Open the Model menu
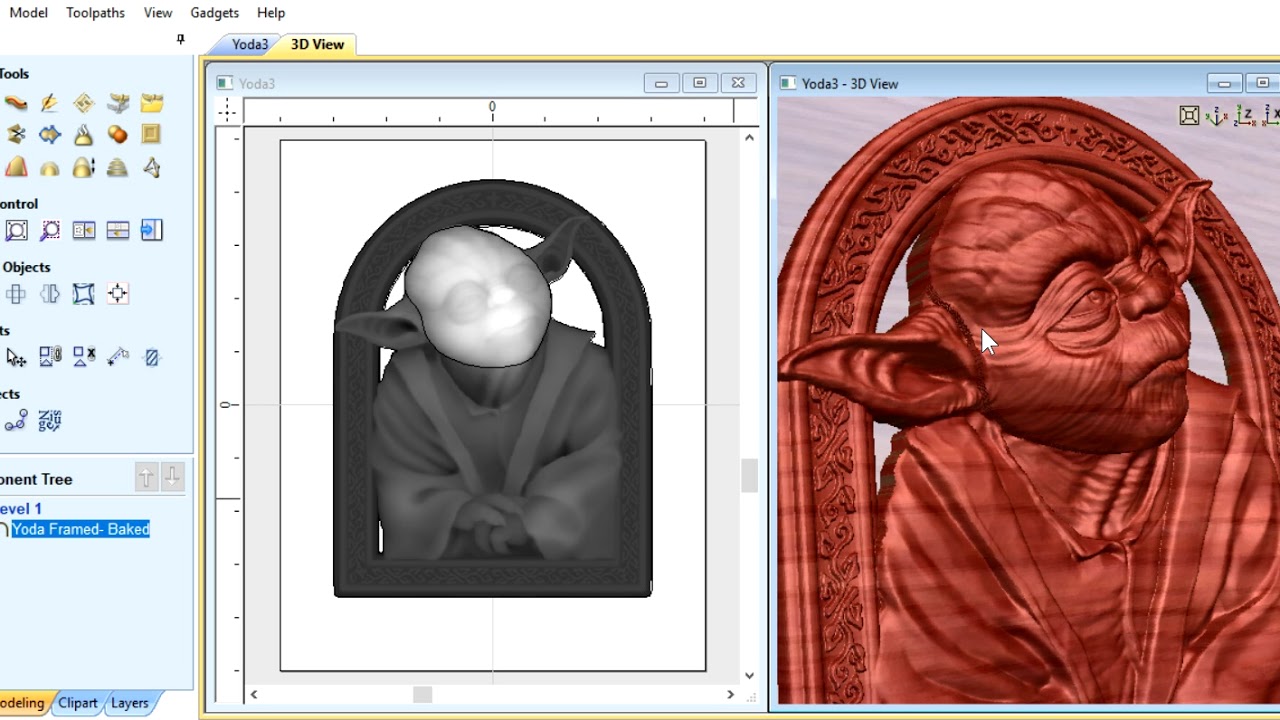This screenshot has height=720, width=1280. 28,13
